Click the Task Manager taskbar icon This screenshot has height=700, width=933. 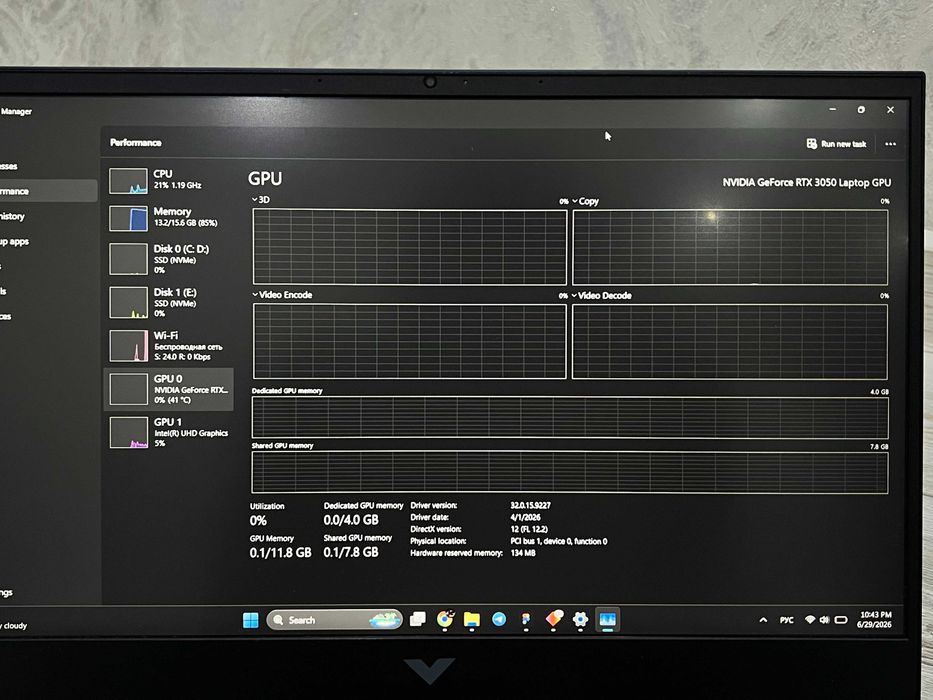pyautogui.click(x=608, y=620)
